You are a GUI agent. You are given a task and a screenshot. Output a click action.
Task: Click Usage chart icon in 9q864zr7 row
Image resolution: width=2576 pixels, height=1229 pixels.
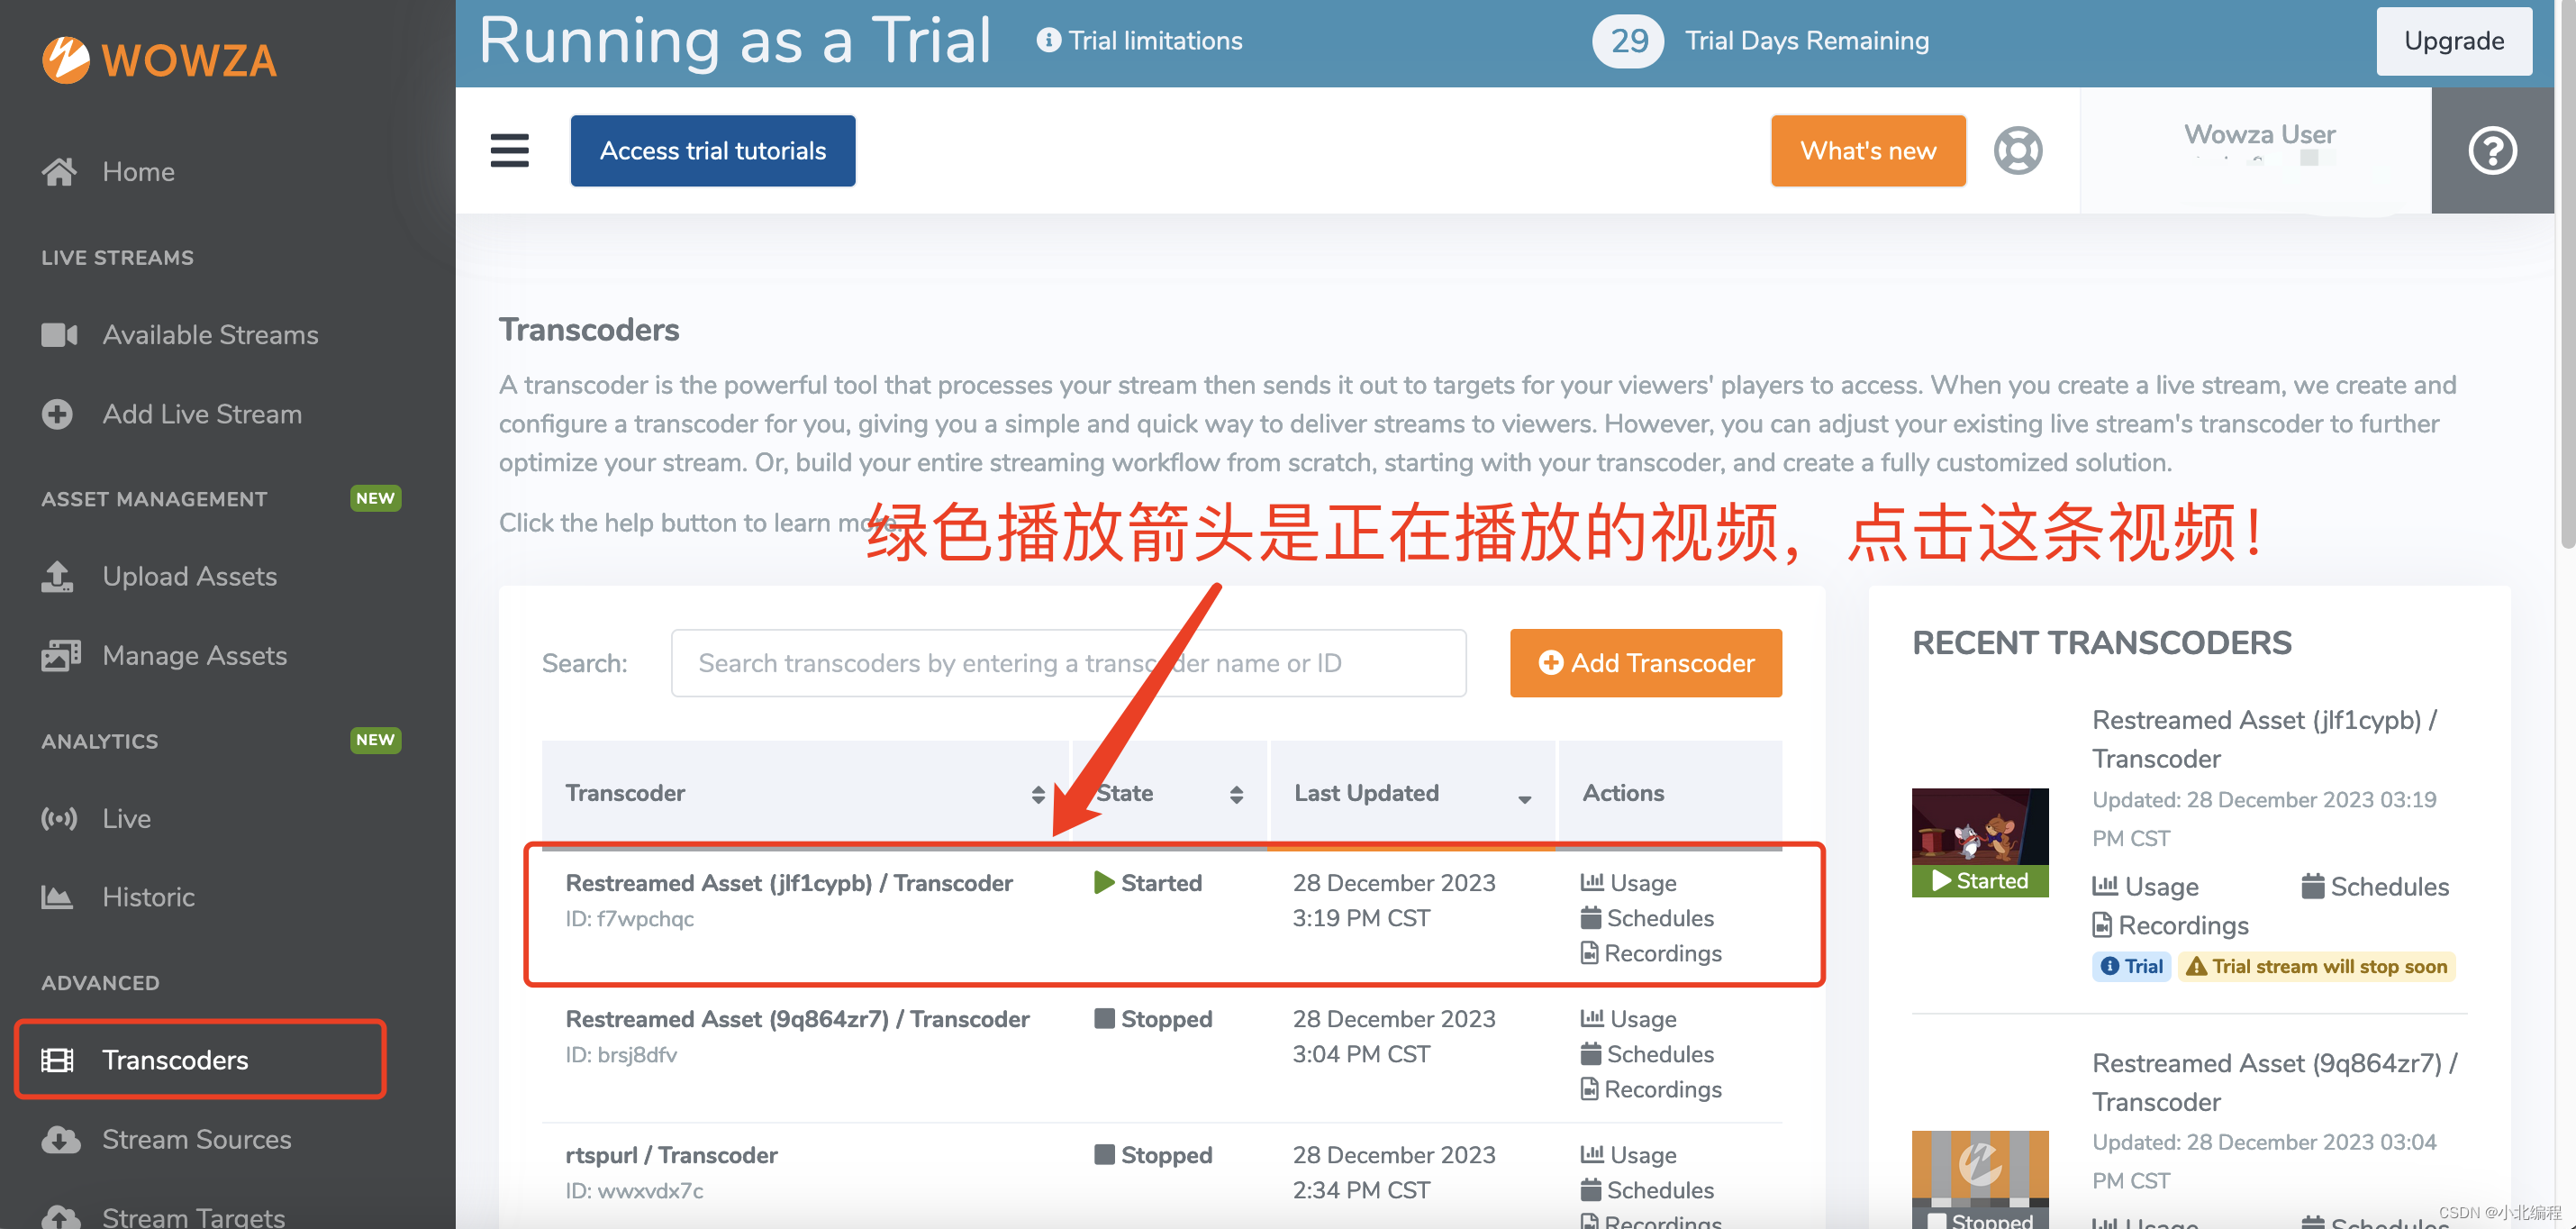1592,1018
